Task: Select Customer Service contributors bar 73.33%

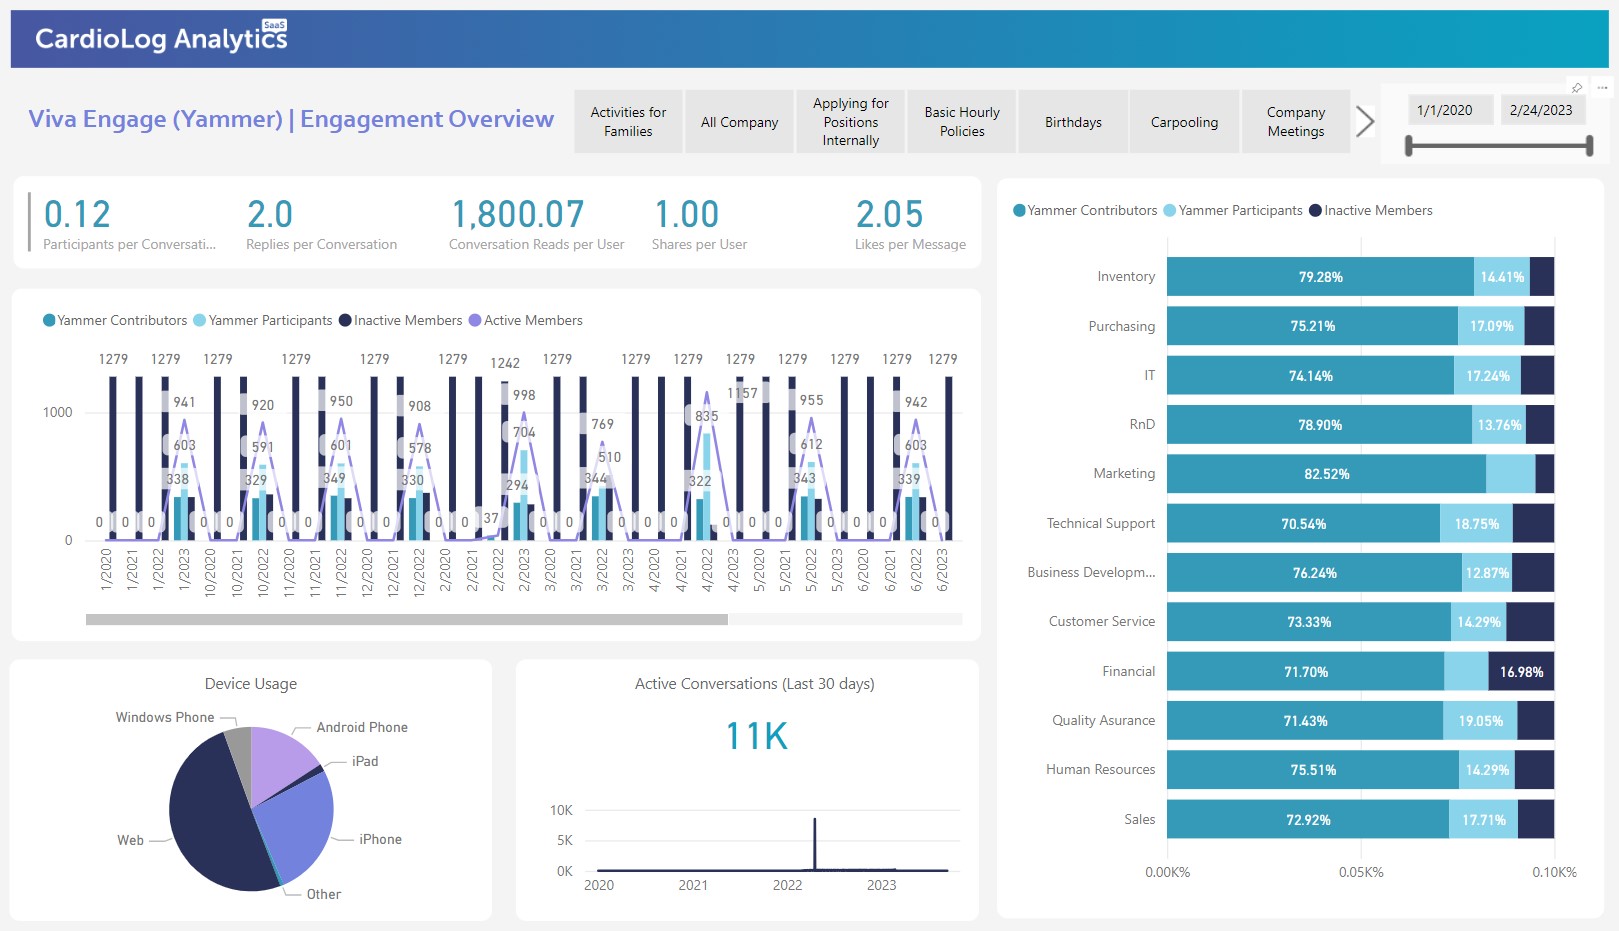Action: (x=1309, y=622)
